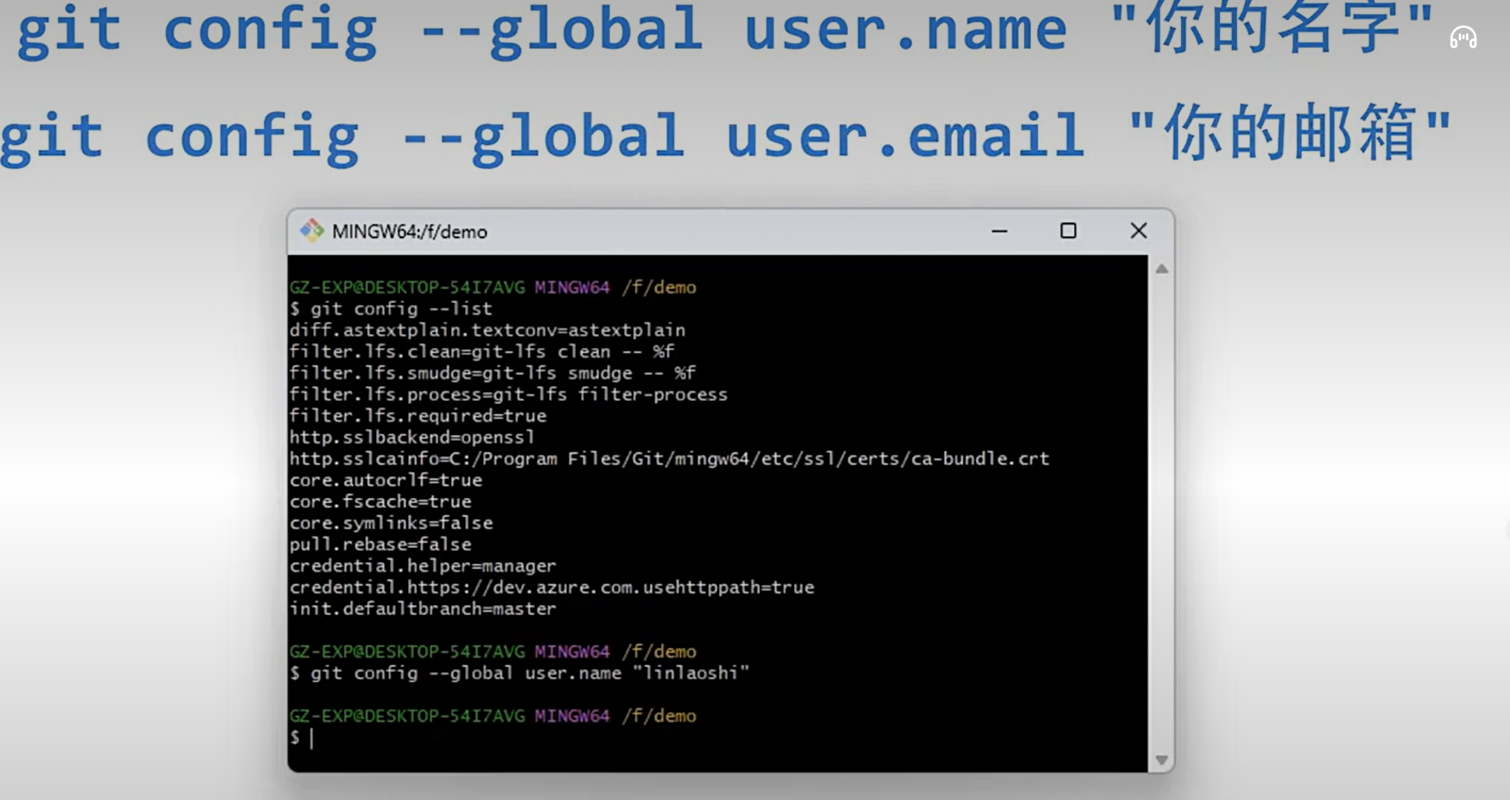Maximize the MINGW64 terminal window
Screen dimensions: 1510x800
(x=1068, y=231)
